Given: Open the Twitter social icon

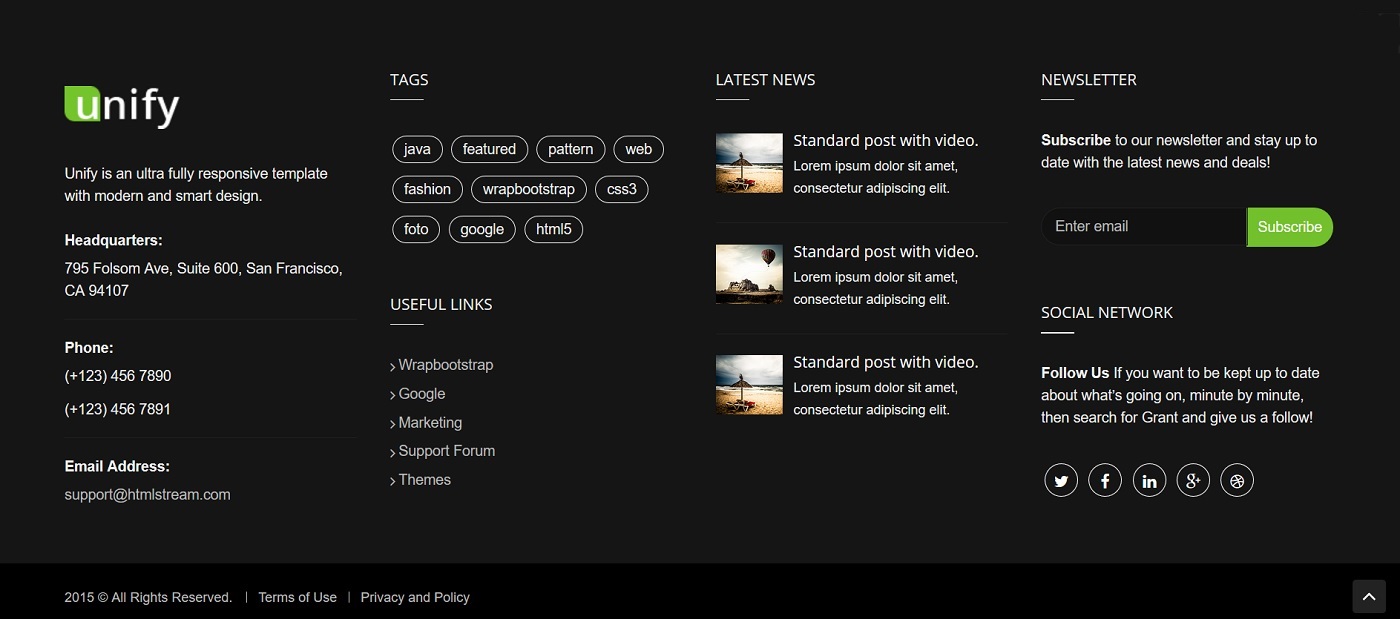Looking at the screenshot, I should (x=1061, y=480).
